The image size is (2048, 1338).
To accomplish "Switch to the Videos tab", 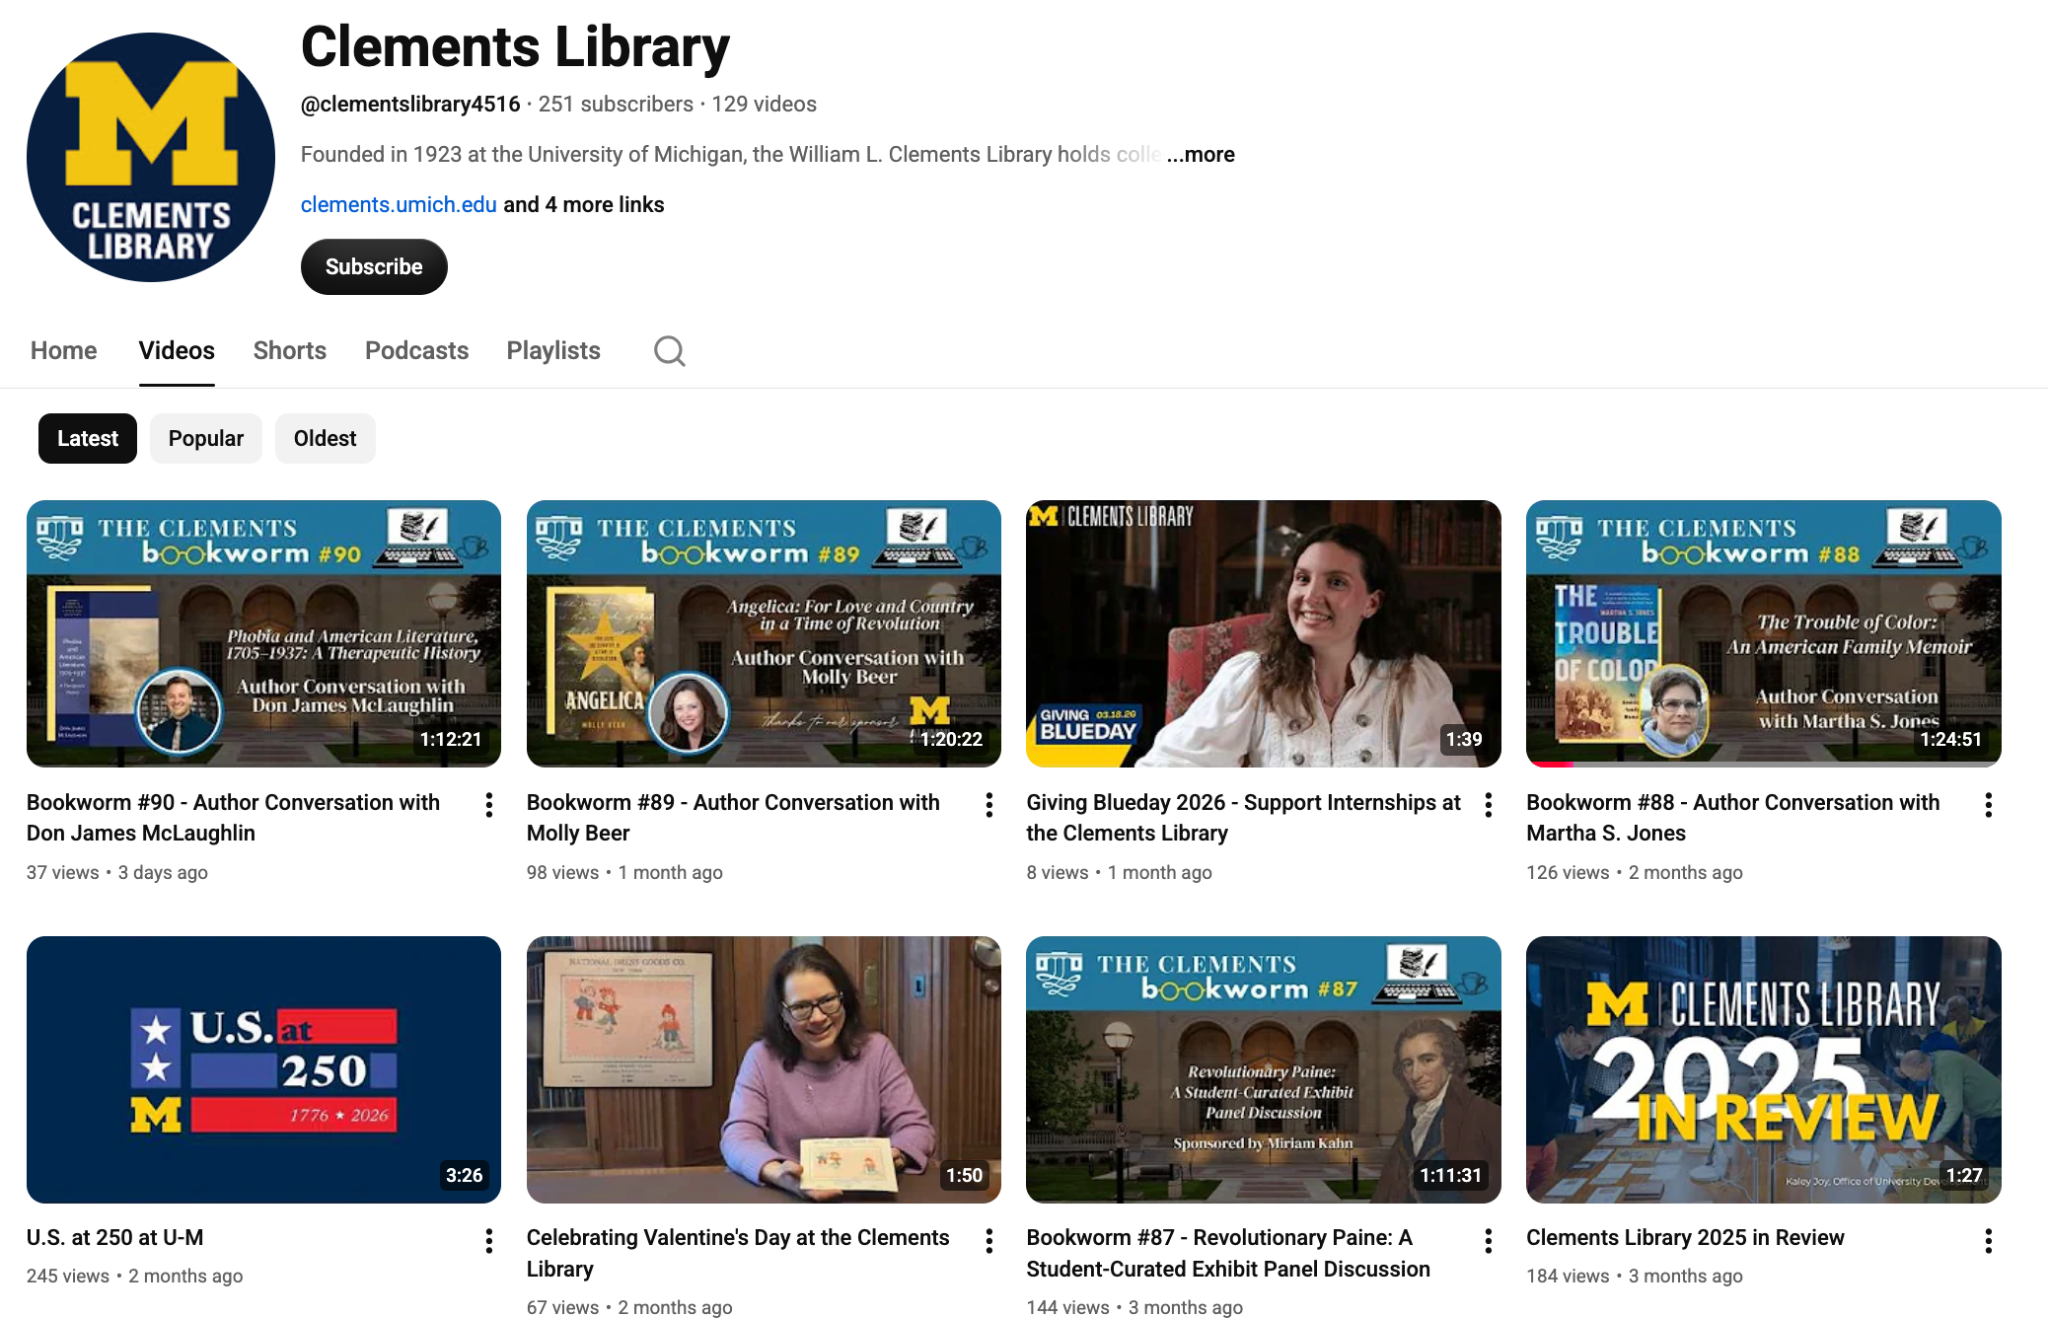I will coord(177,350).
